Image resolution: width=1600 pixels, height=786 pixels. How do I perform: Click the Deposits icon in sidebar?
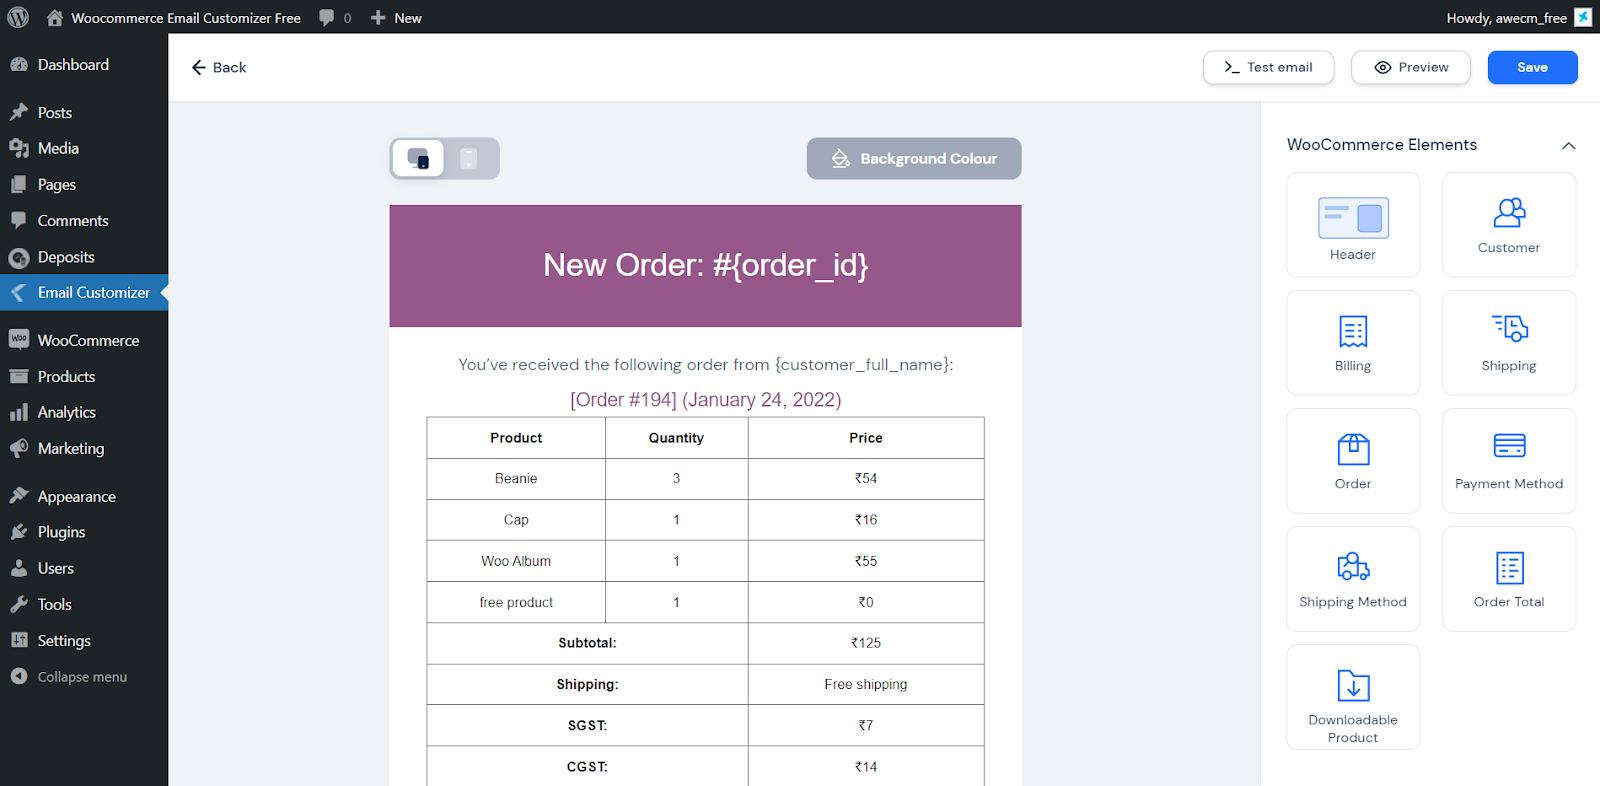tap(19, 258)
